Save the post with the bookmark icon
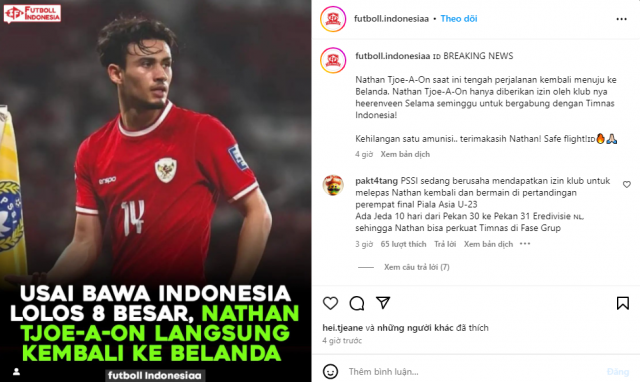 point(622,303)
